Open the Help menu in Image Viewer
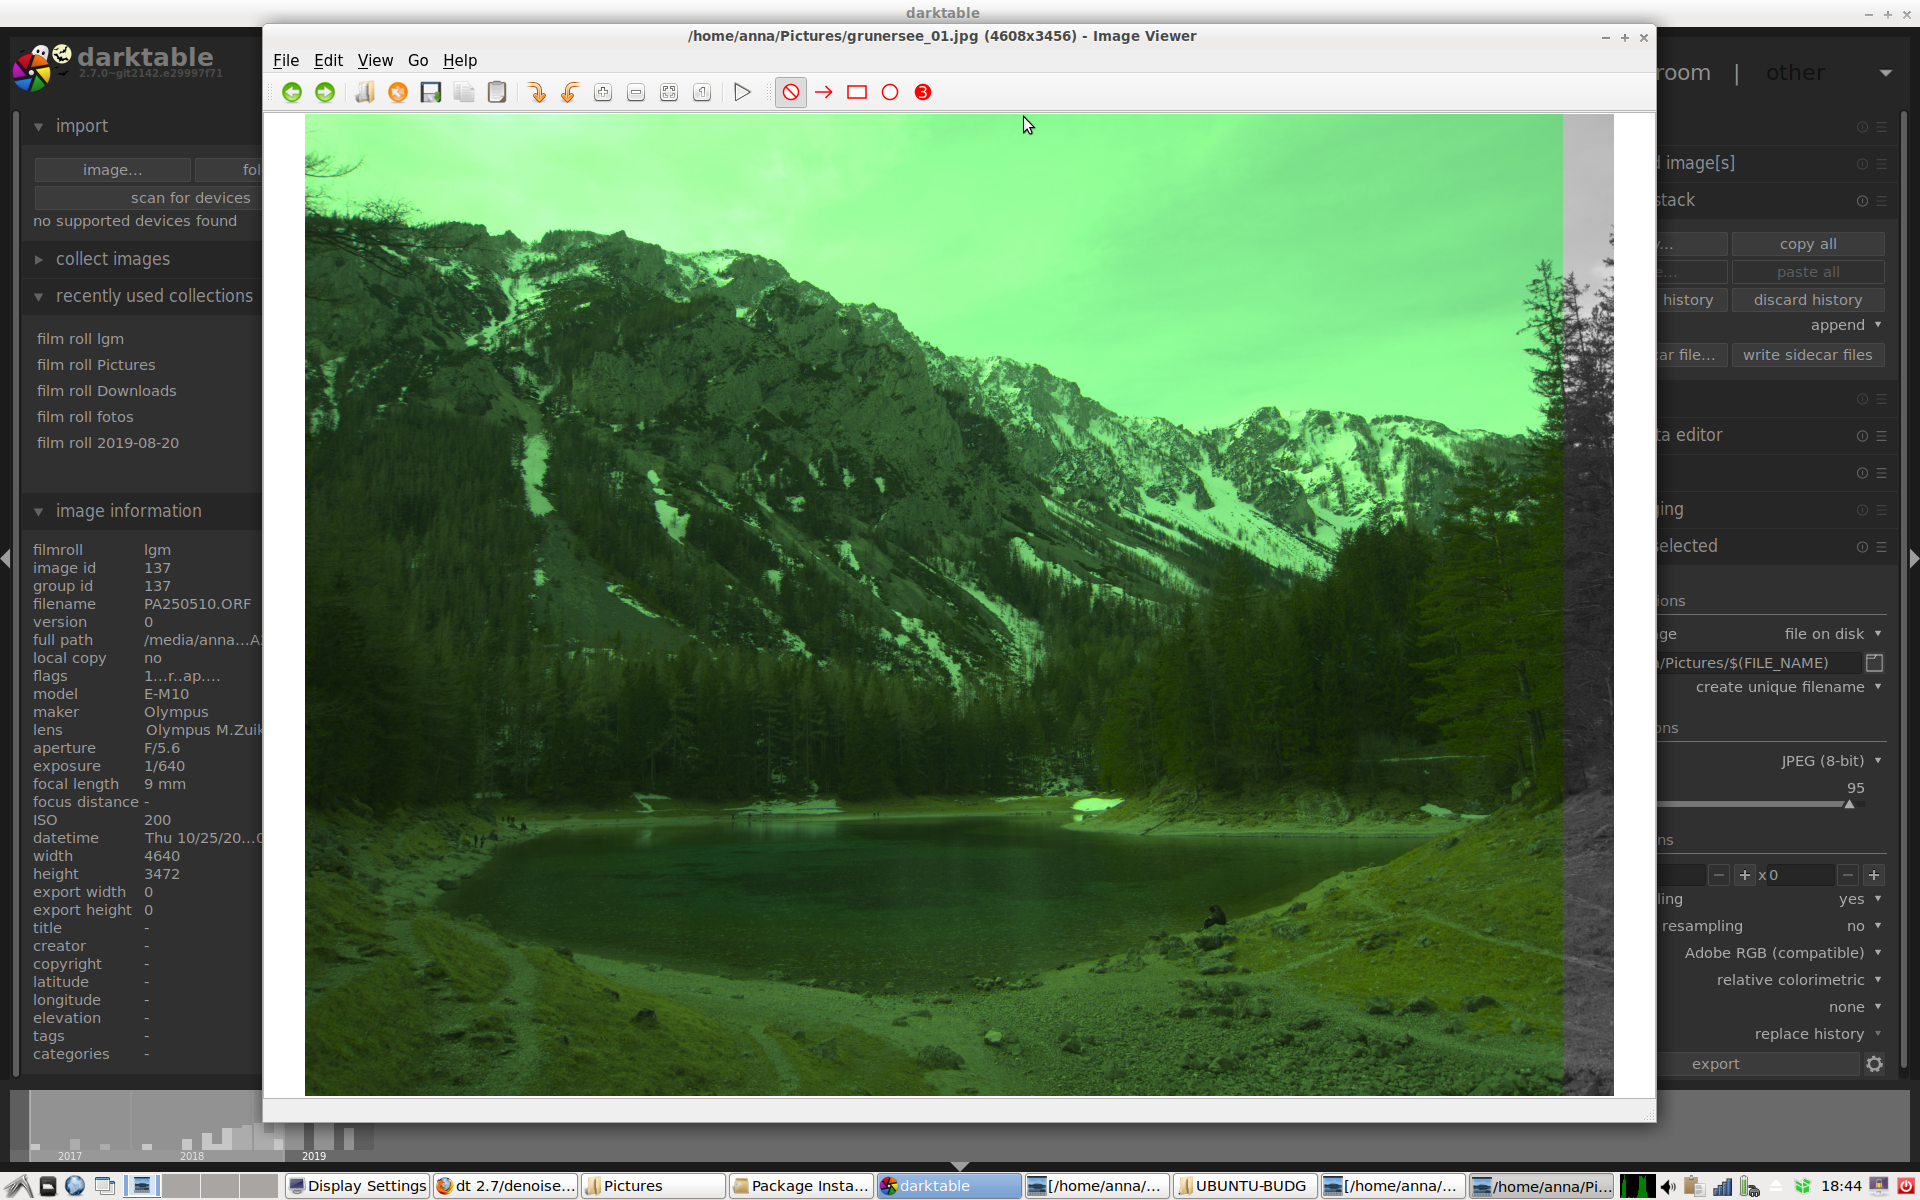The height and width of the screenshot is (1200, 1920). tap(460, 60)
